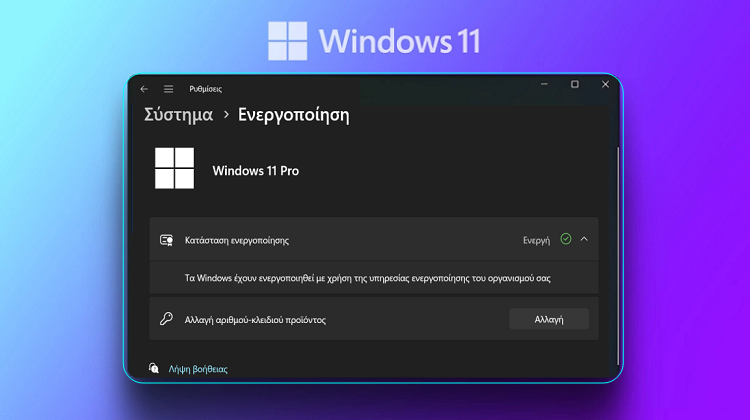
Task: Click the Αλλαγή button
Action: (x=549, y=320)
